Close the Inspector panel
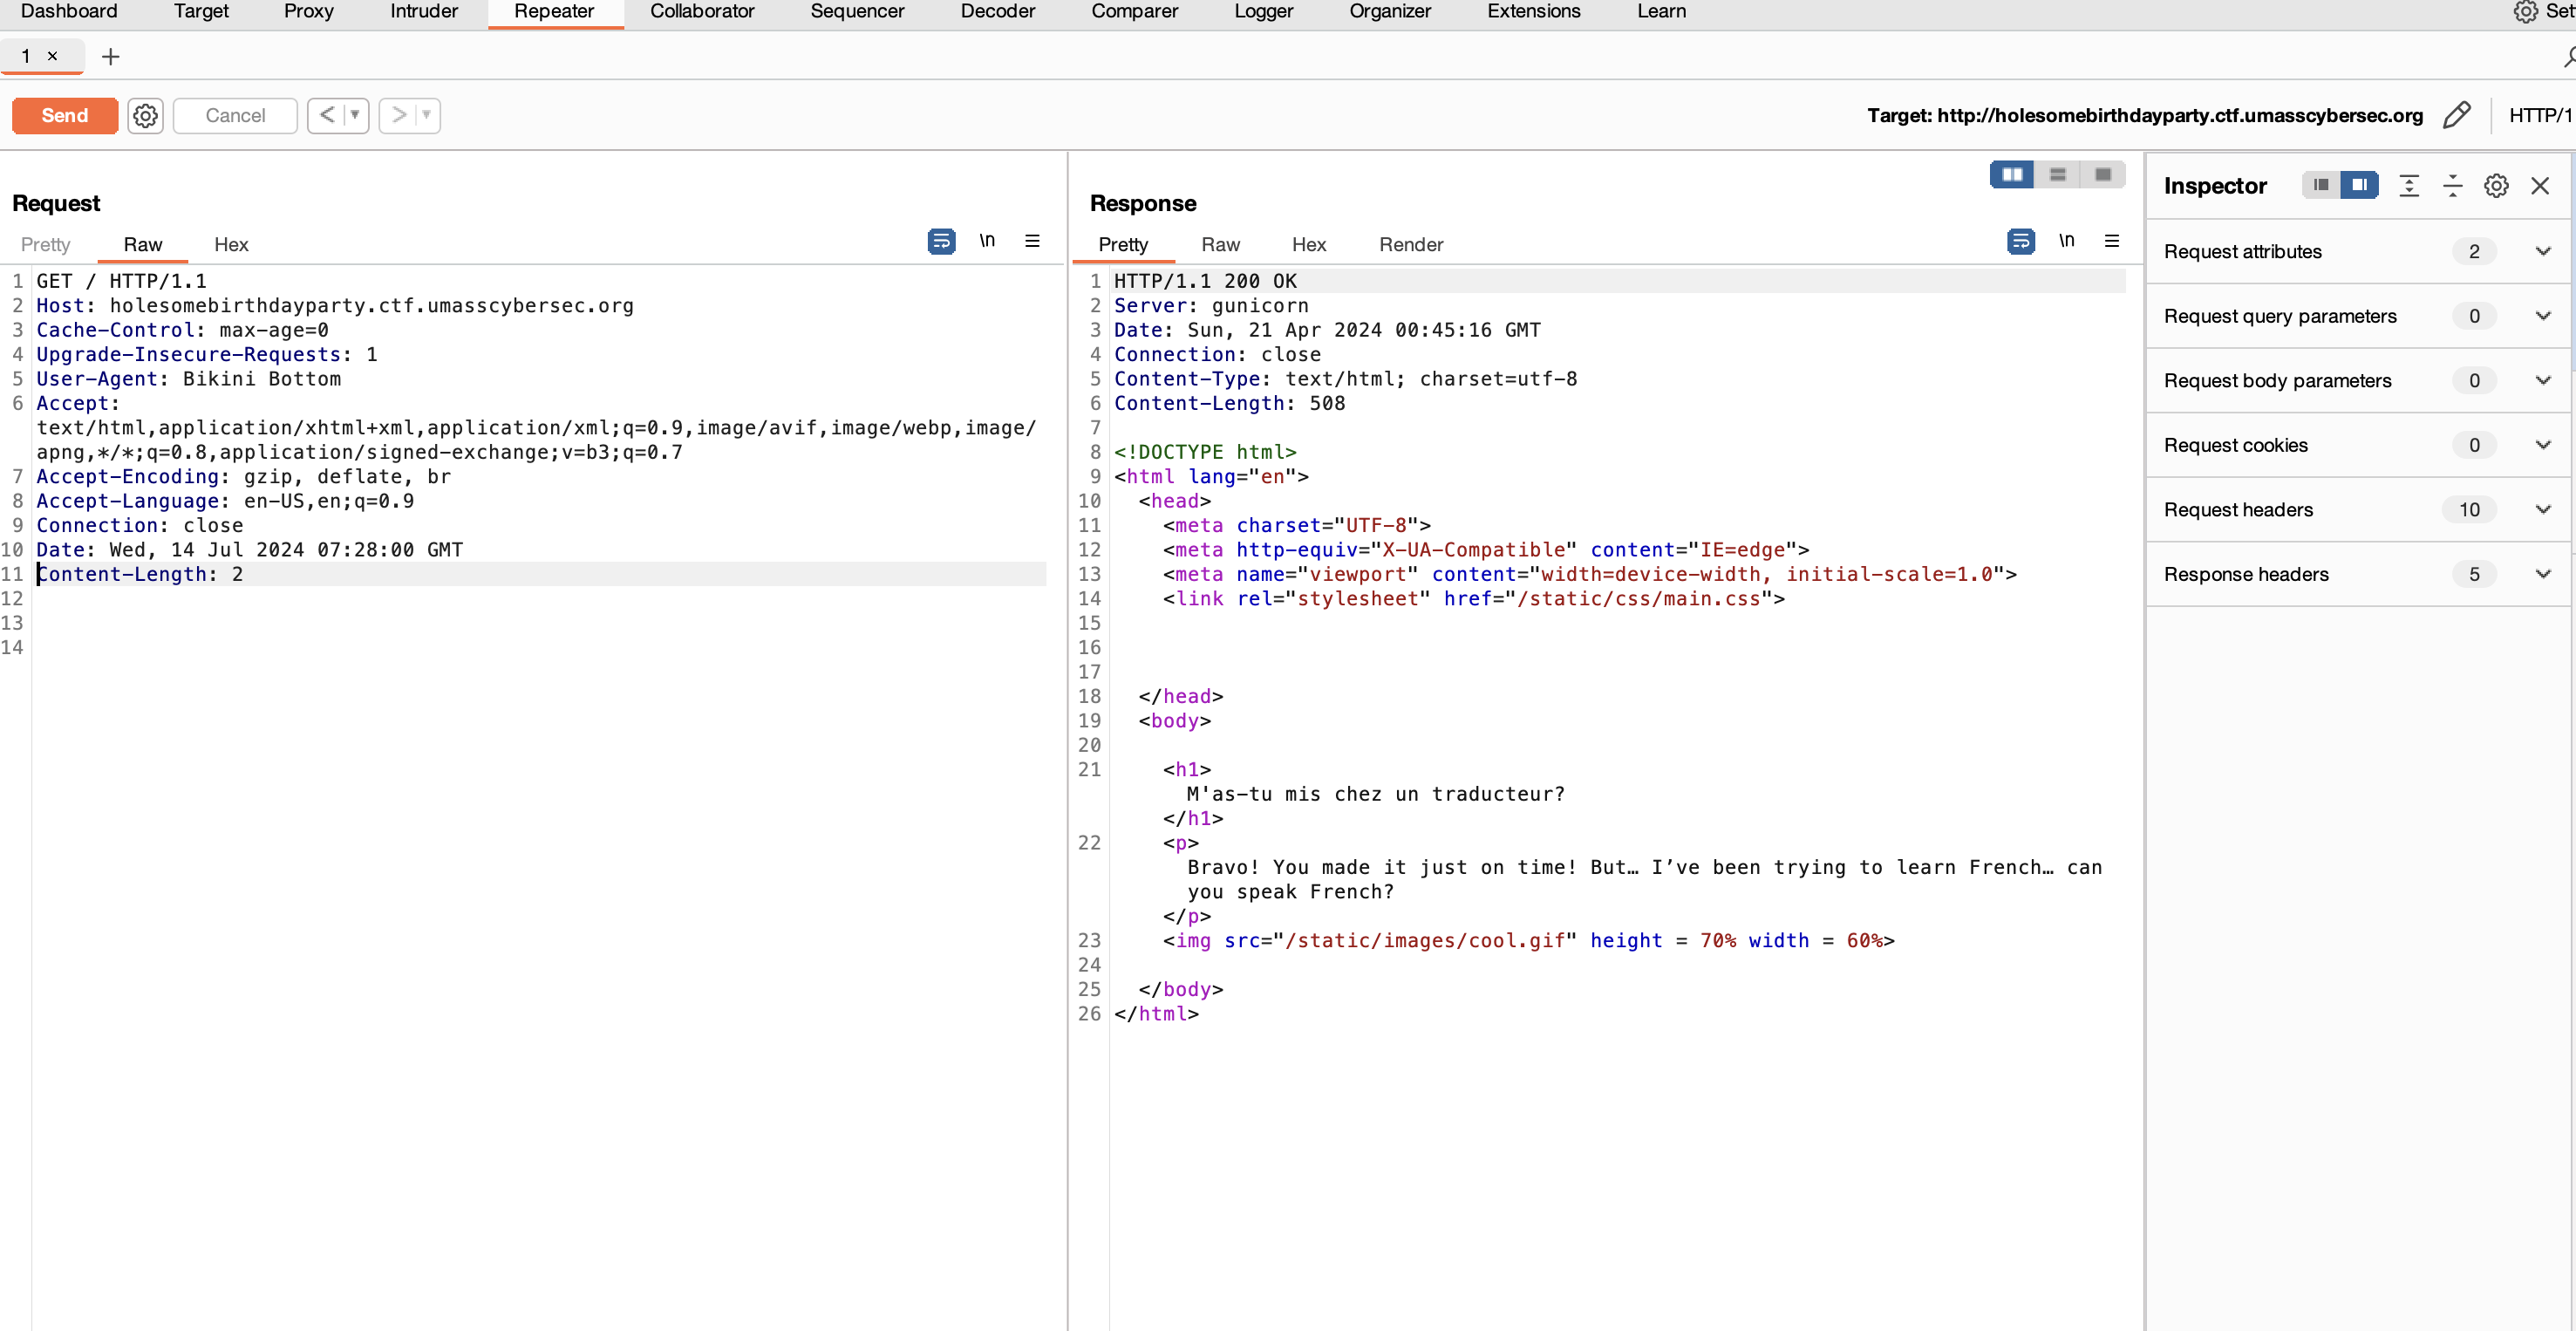 [x=2540, y=185]
